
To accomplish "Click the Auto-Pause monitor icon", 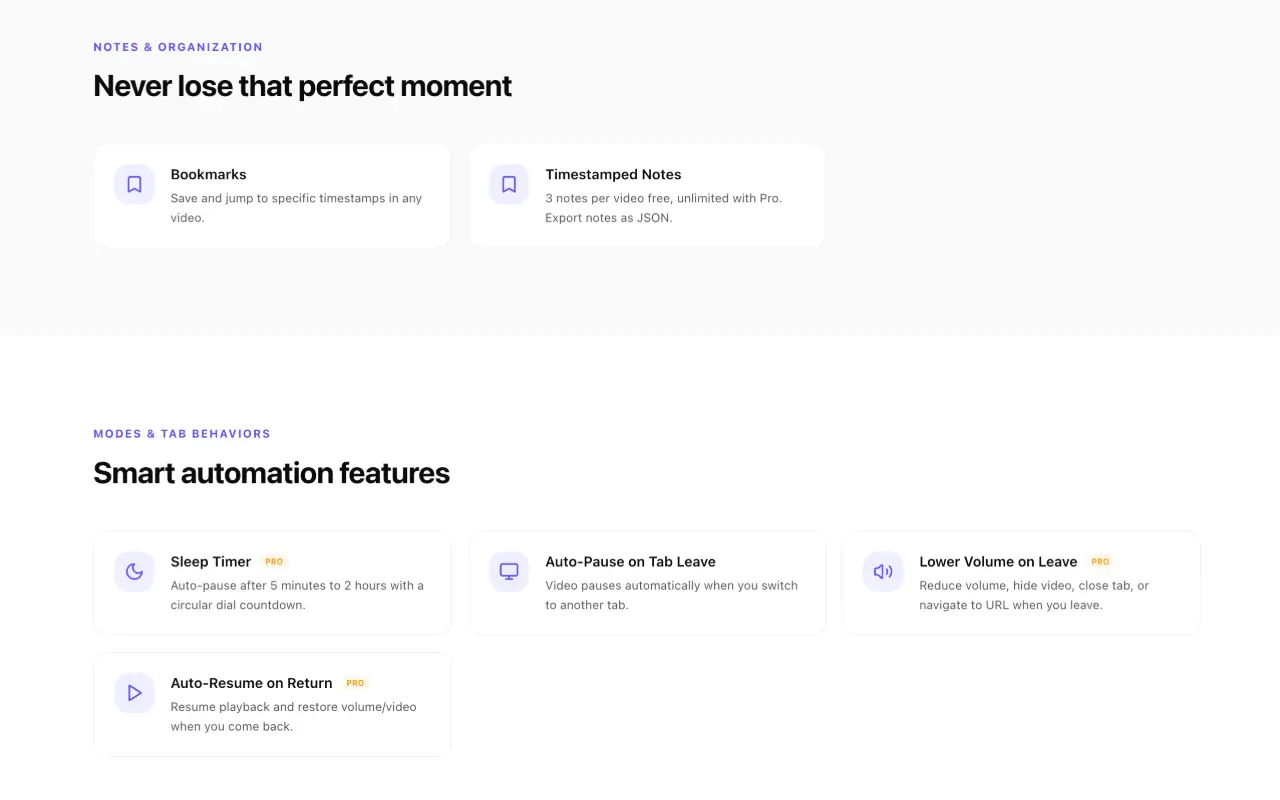I will coord(509,572).
